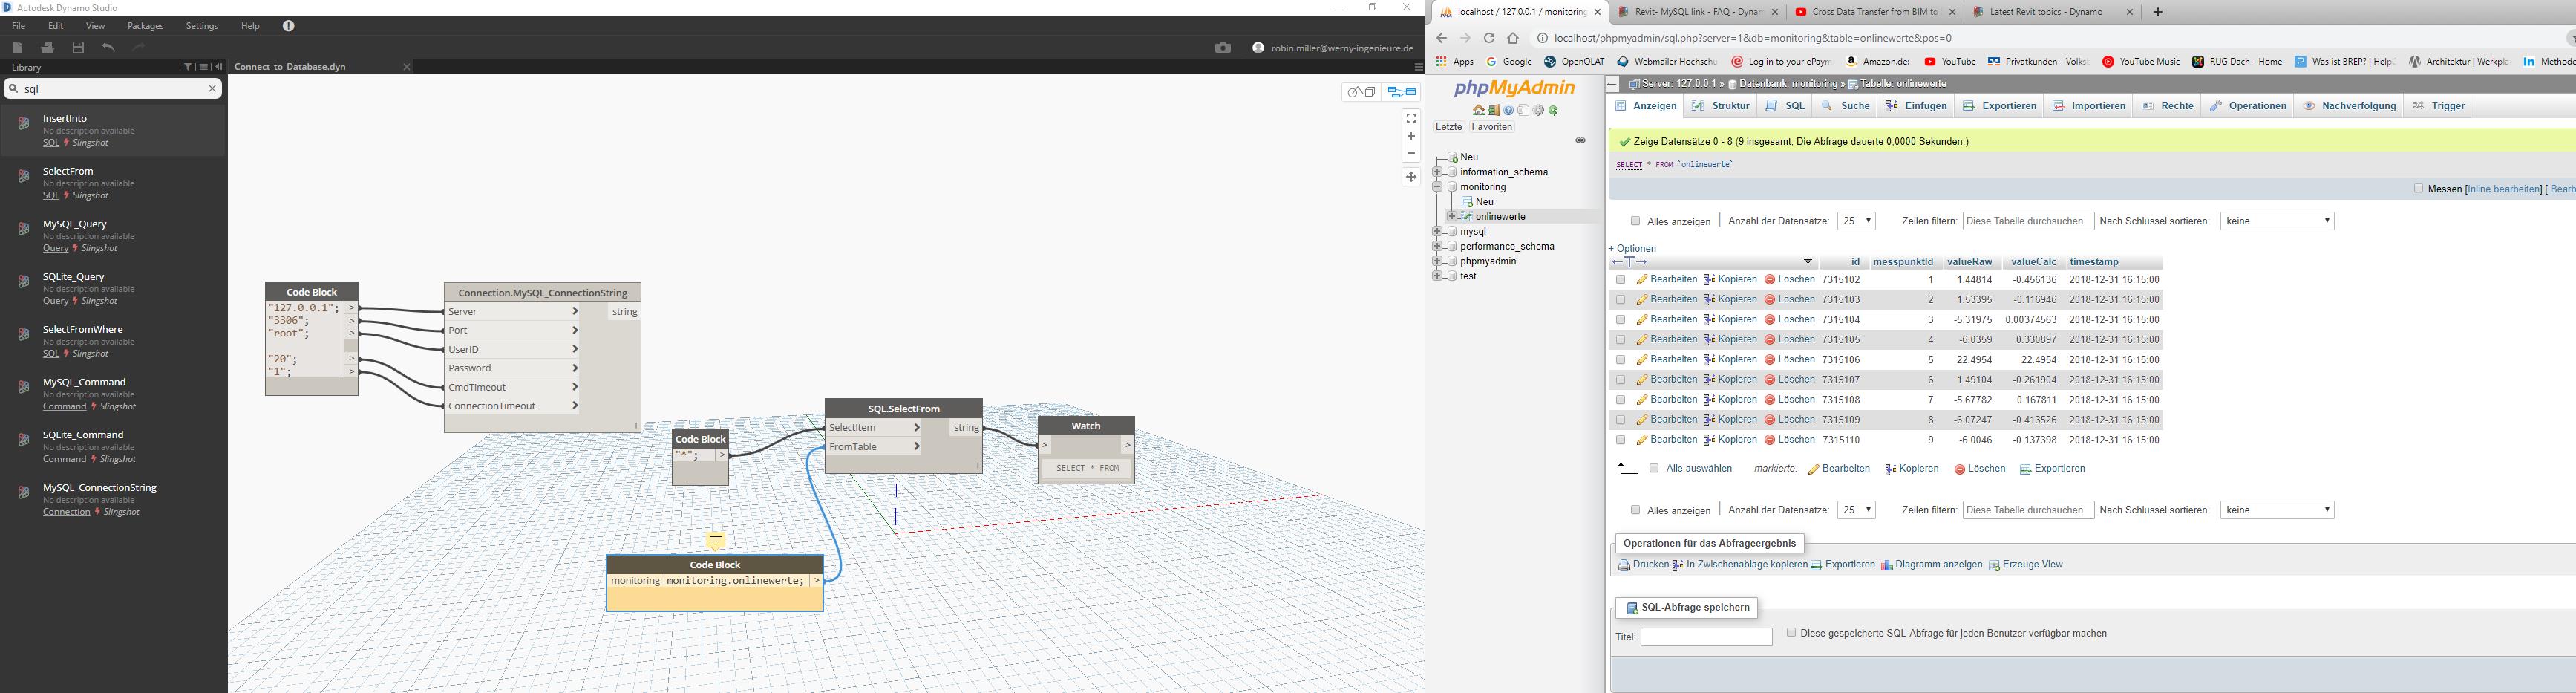Focus the Chrome address bar showing the localhost URL
2576x693 pixels.
[2050, 38]
